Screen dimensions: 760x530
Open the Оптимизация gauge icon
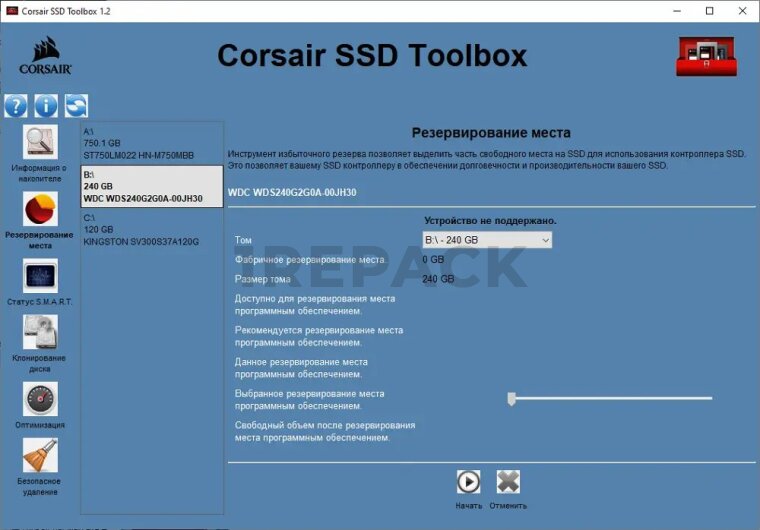pos(40,398)
